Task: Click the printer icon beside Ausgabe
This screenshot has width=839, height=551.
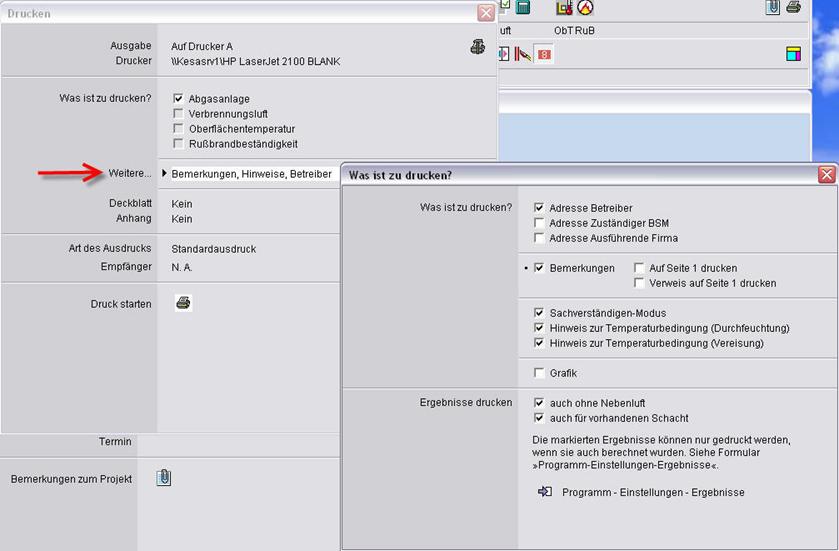Action: [x=478, y=47]
